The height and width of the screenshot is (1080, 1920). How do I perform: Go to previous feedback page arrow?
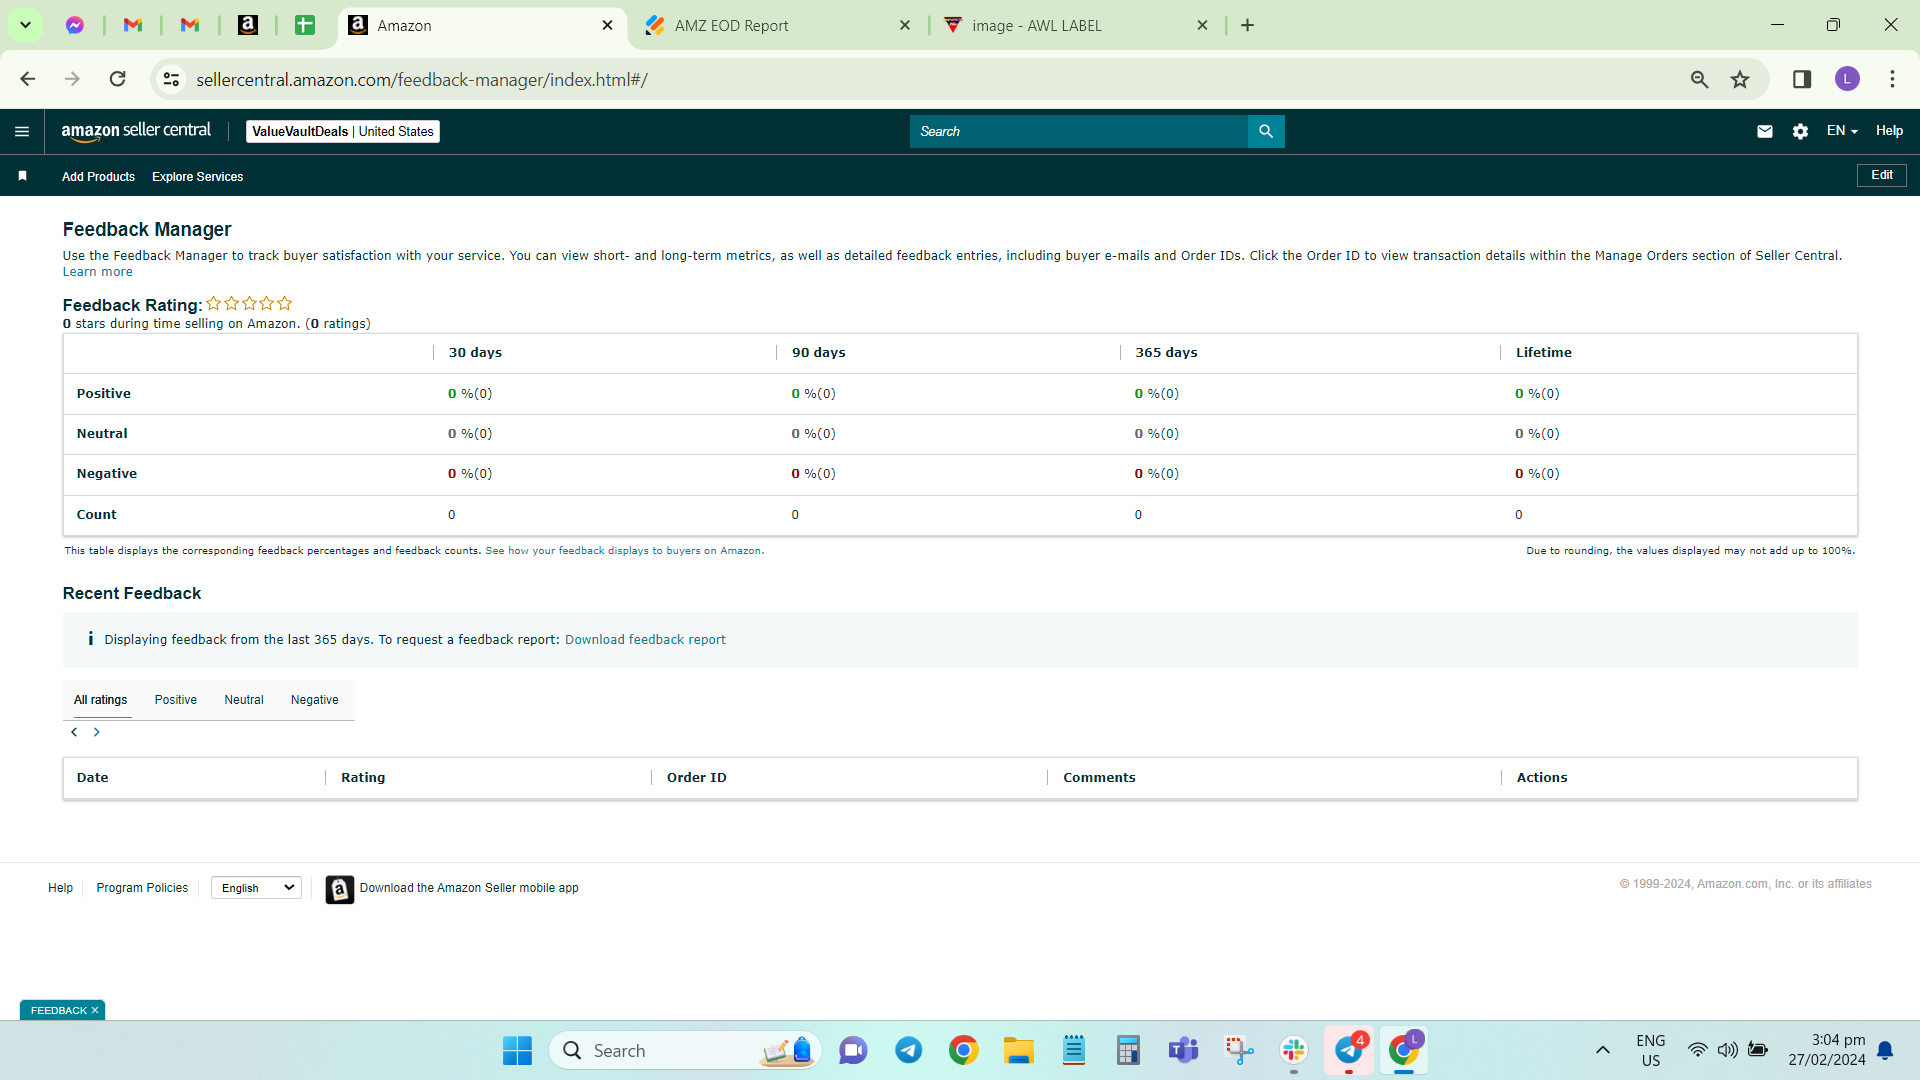coord(74,732)
